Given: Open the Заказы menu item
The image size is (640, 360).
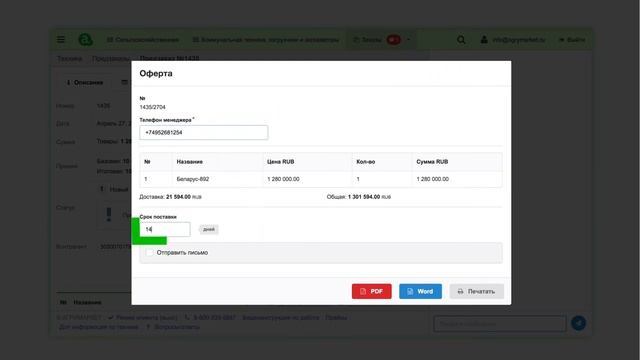Looking at the screenshot, I should pyautogui.click(x=367, y=40).
